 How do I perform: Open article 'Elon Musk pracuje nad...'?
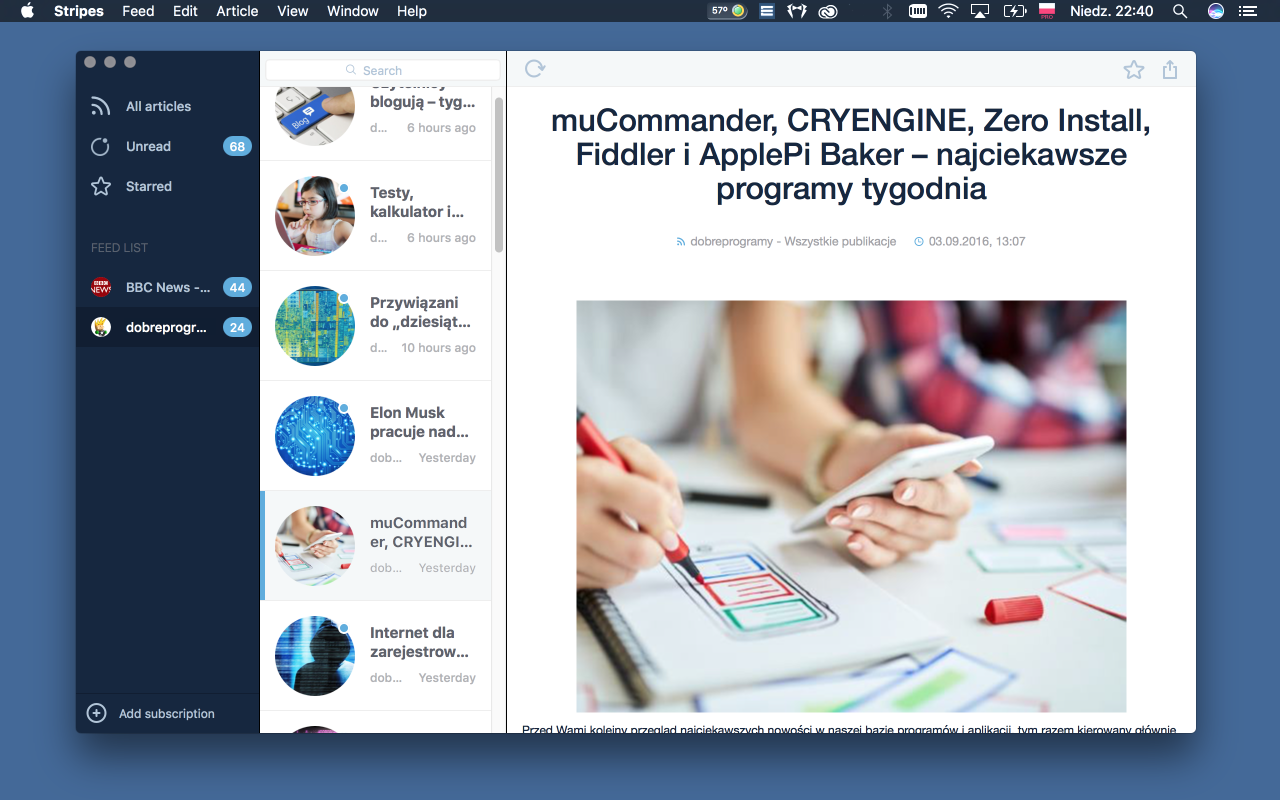376,436
